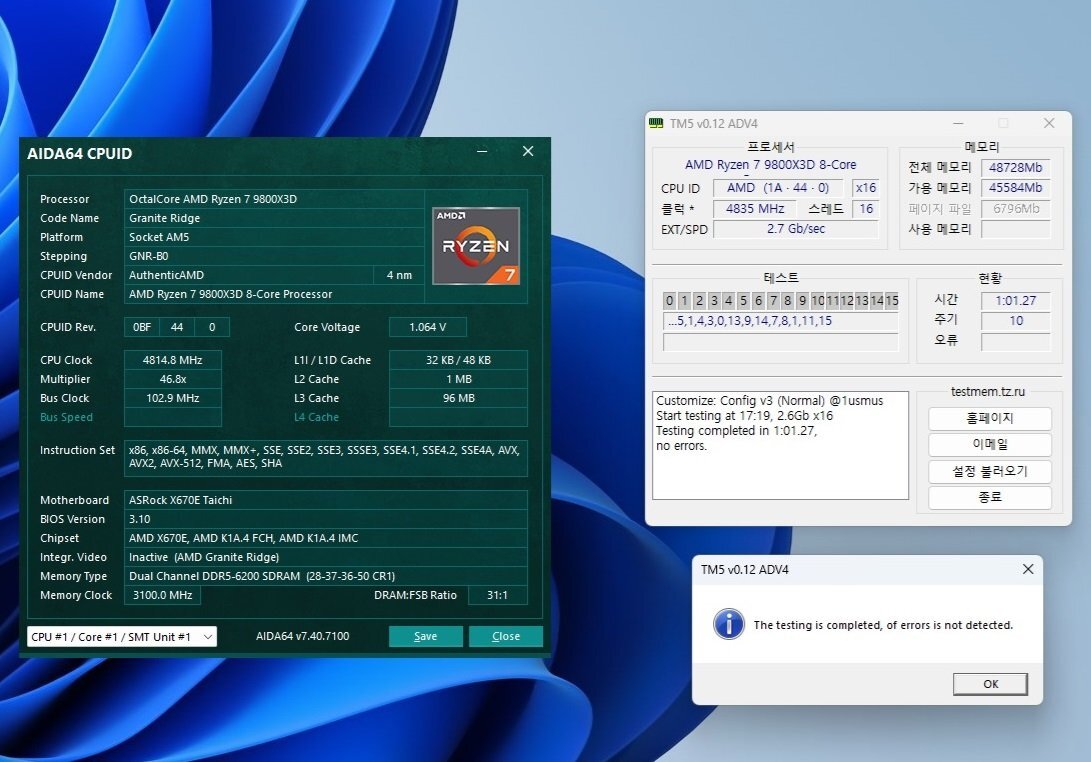
Task: Click the available memory value 45584Mb
Action: pyautogui.click(x=1015, y=188)
